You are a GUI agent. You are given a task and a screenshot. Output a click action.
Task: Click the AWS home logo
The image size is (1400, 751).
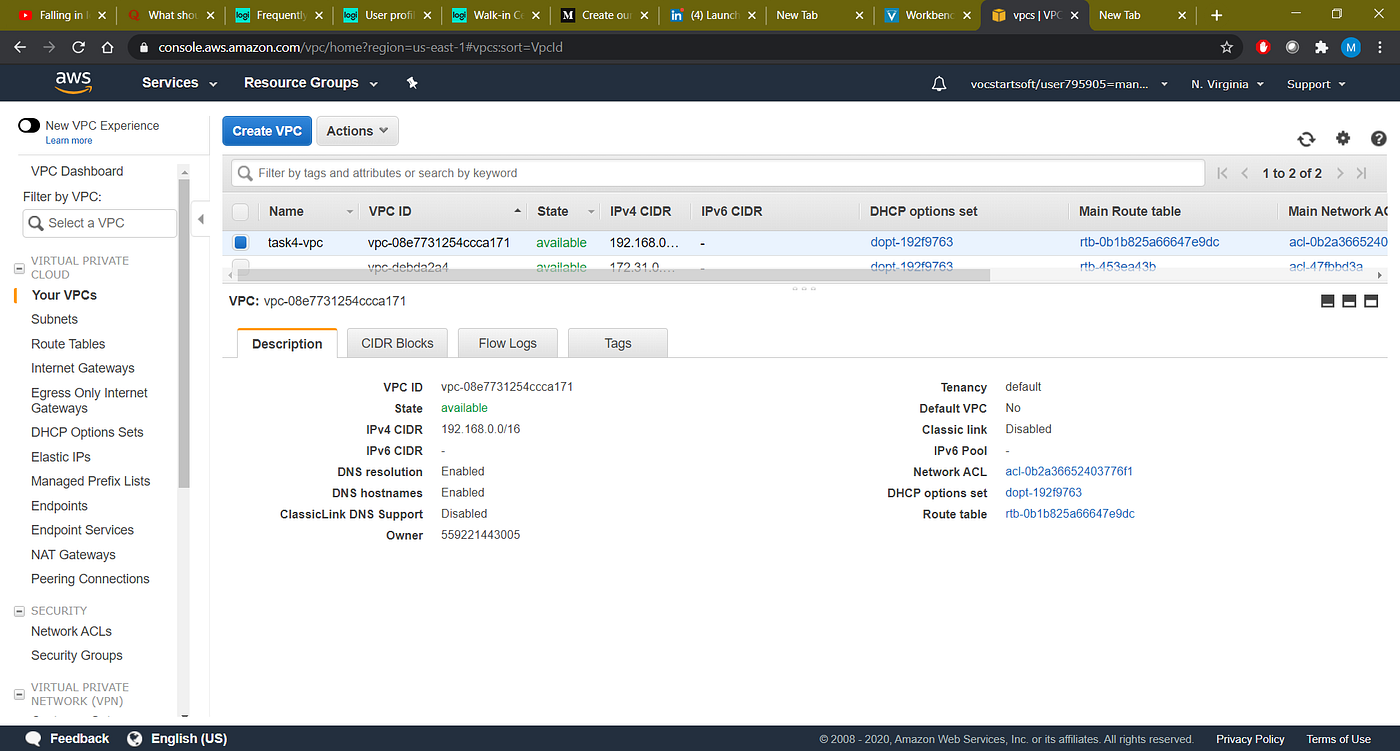click(x=73, y=82)
